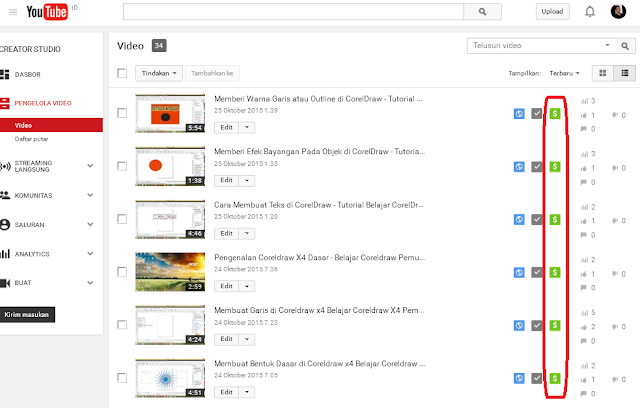Expand Analytics section
The width and height of the screenshot is (640, 408).
pos(90,253)
